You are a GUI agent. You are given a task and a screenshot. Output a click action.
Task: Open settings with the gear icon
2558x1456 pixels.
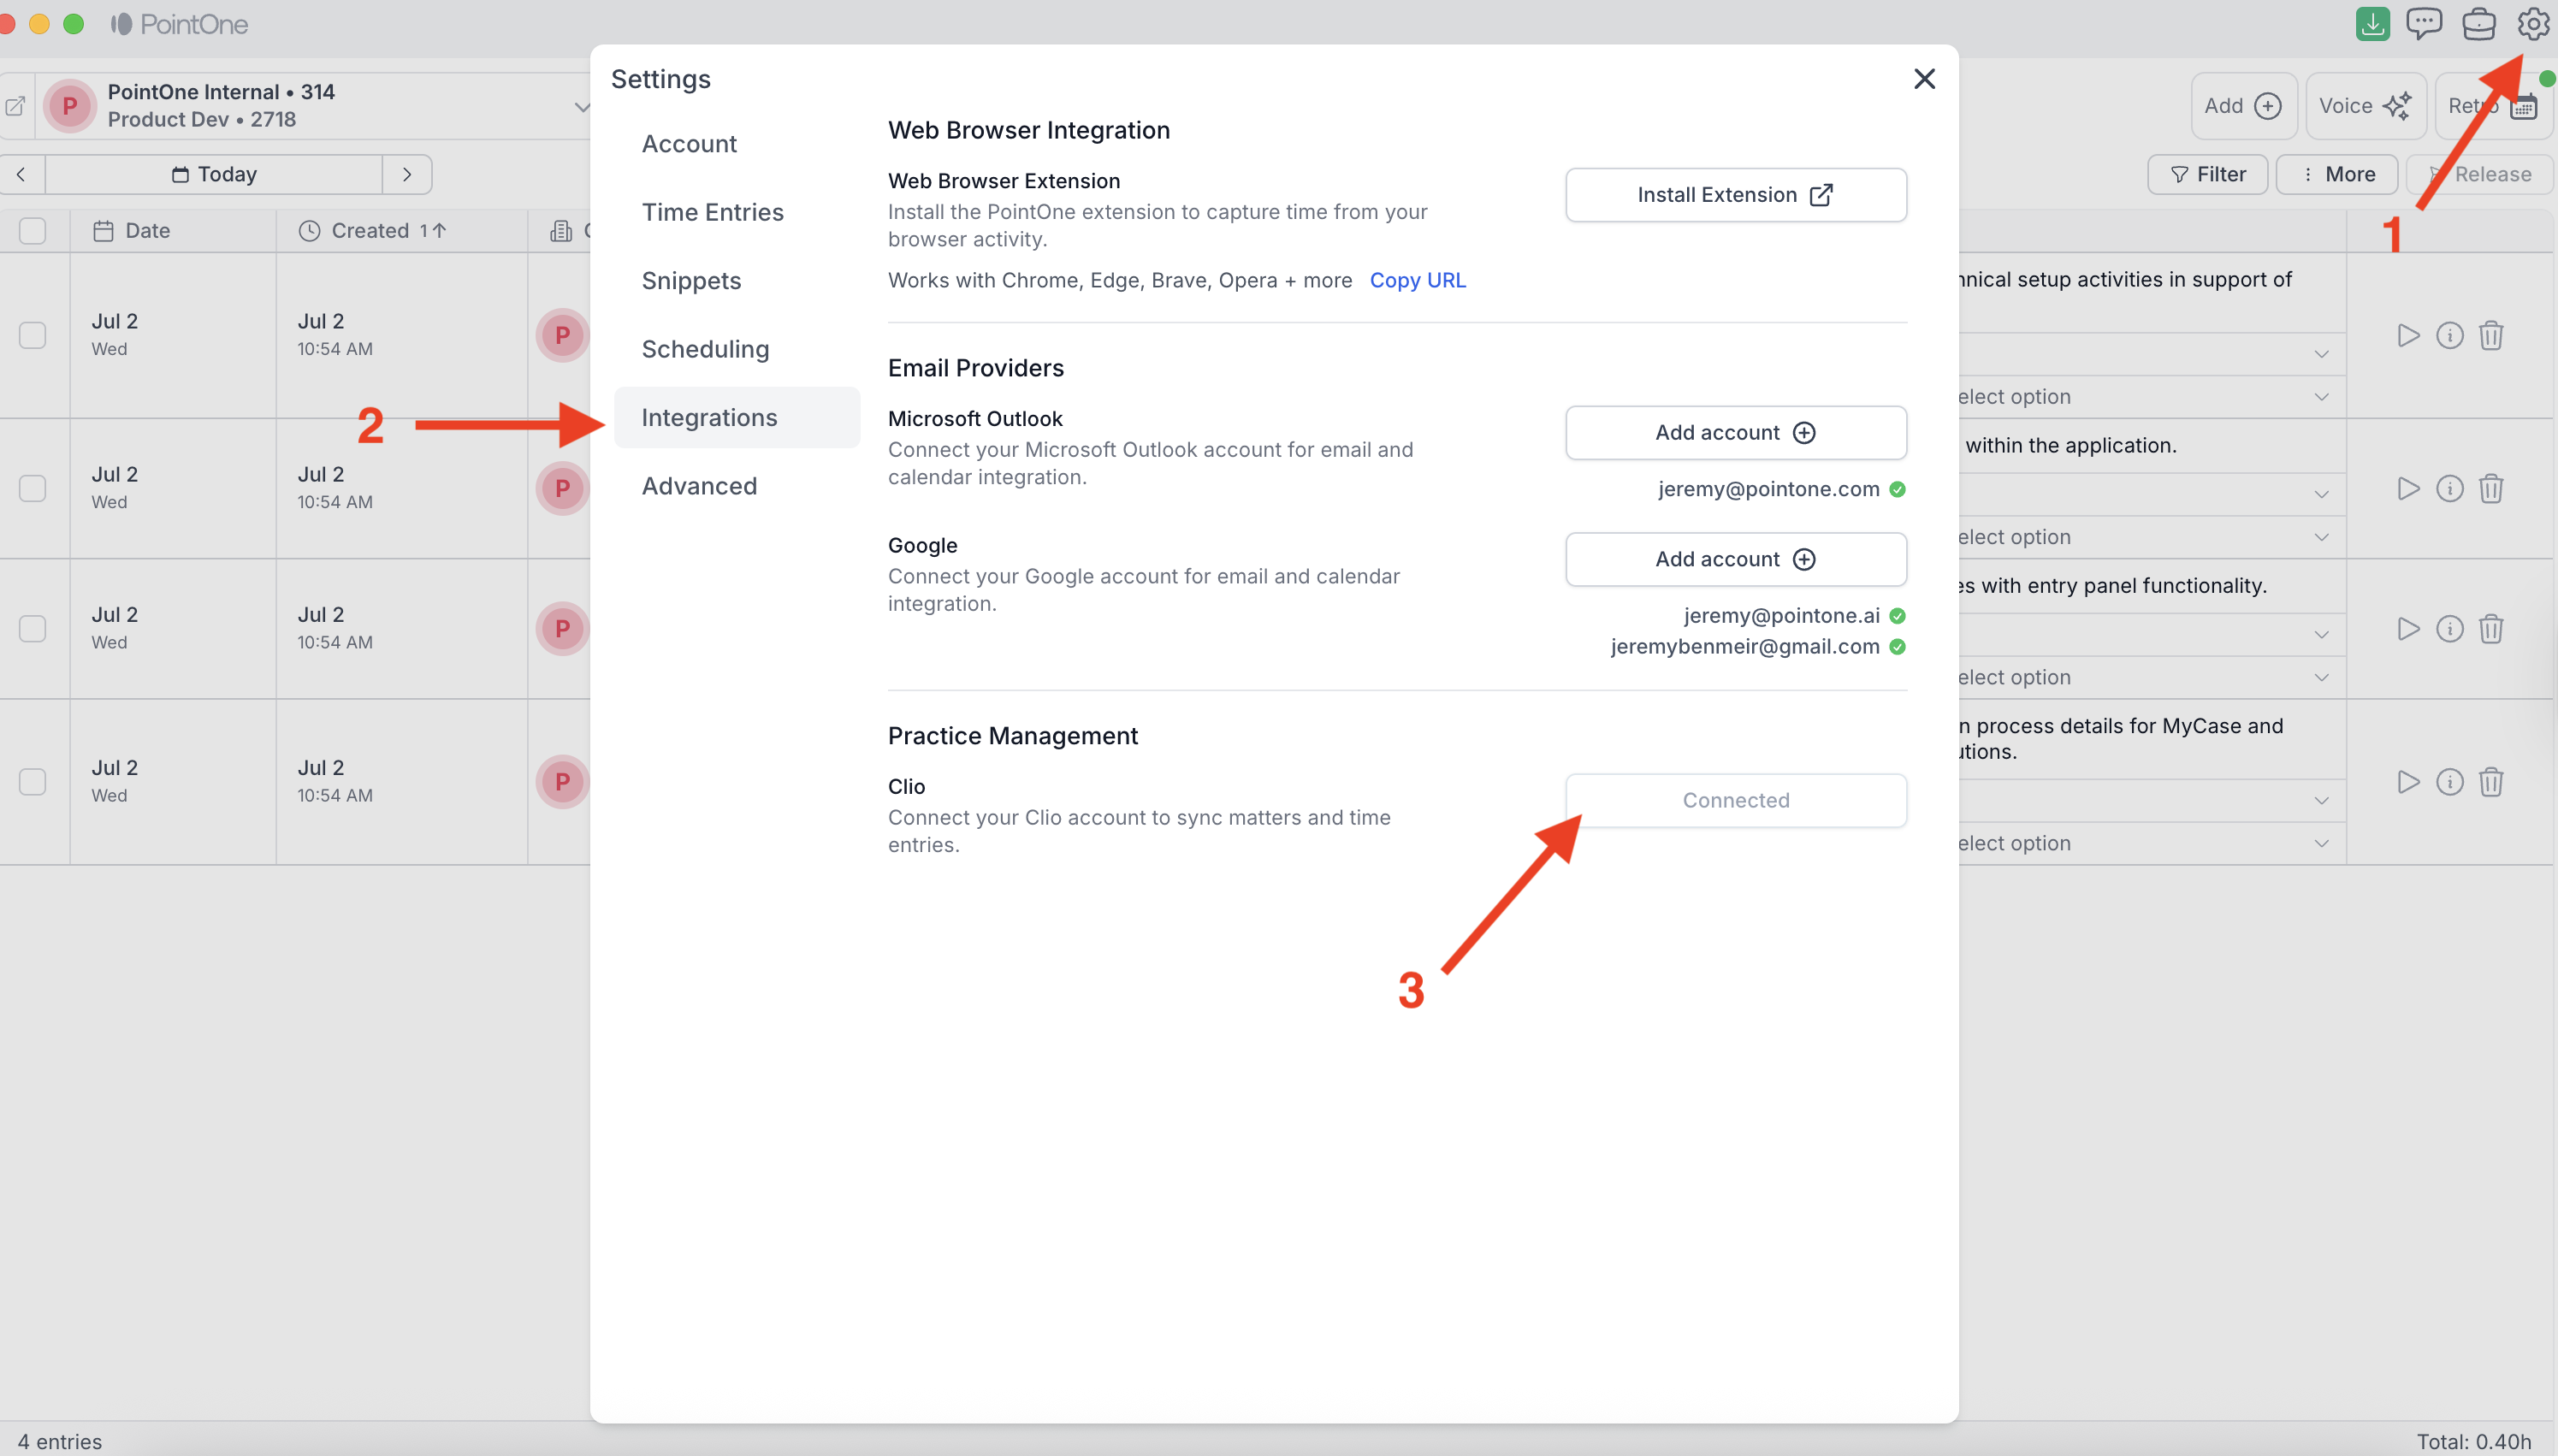[2532, 24]
